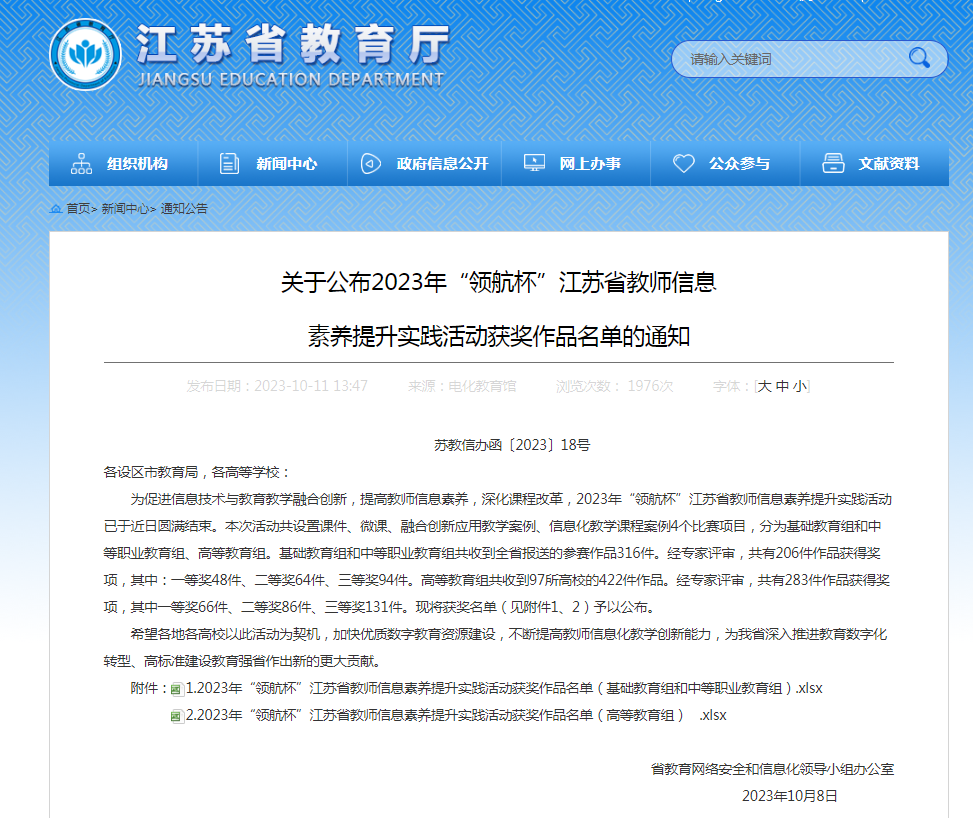Click the 新闻中心 document icon
This screenshot has width=973, height=818.
(x=230, y=164)
